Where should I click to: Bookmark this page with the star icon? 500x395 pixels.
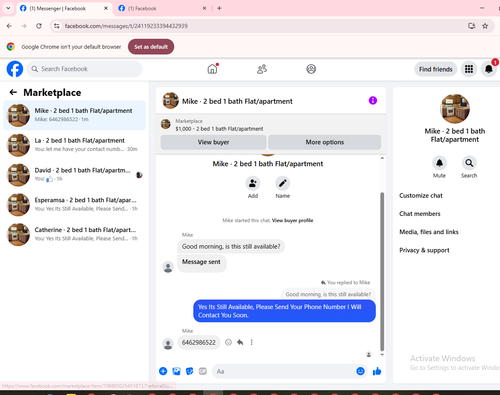coord(485,26)
